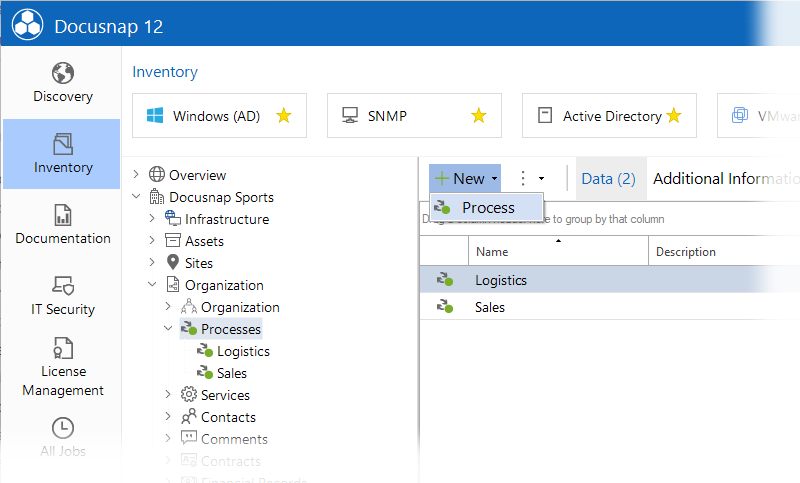Viewport: 800px width, 483px height.
Task: Toggle the favorite star on Windows (AD)
Action: click(284, 115)
